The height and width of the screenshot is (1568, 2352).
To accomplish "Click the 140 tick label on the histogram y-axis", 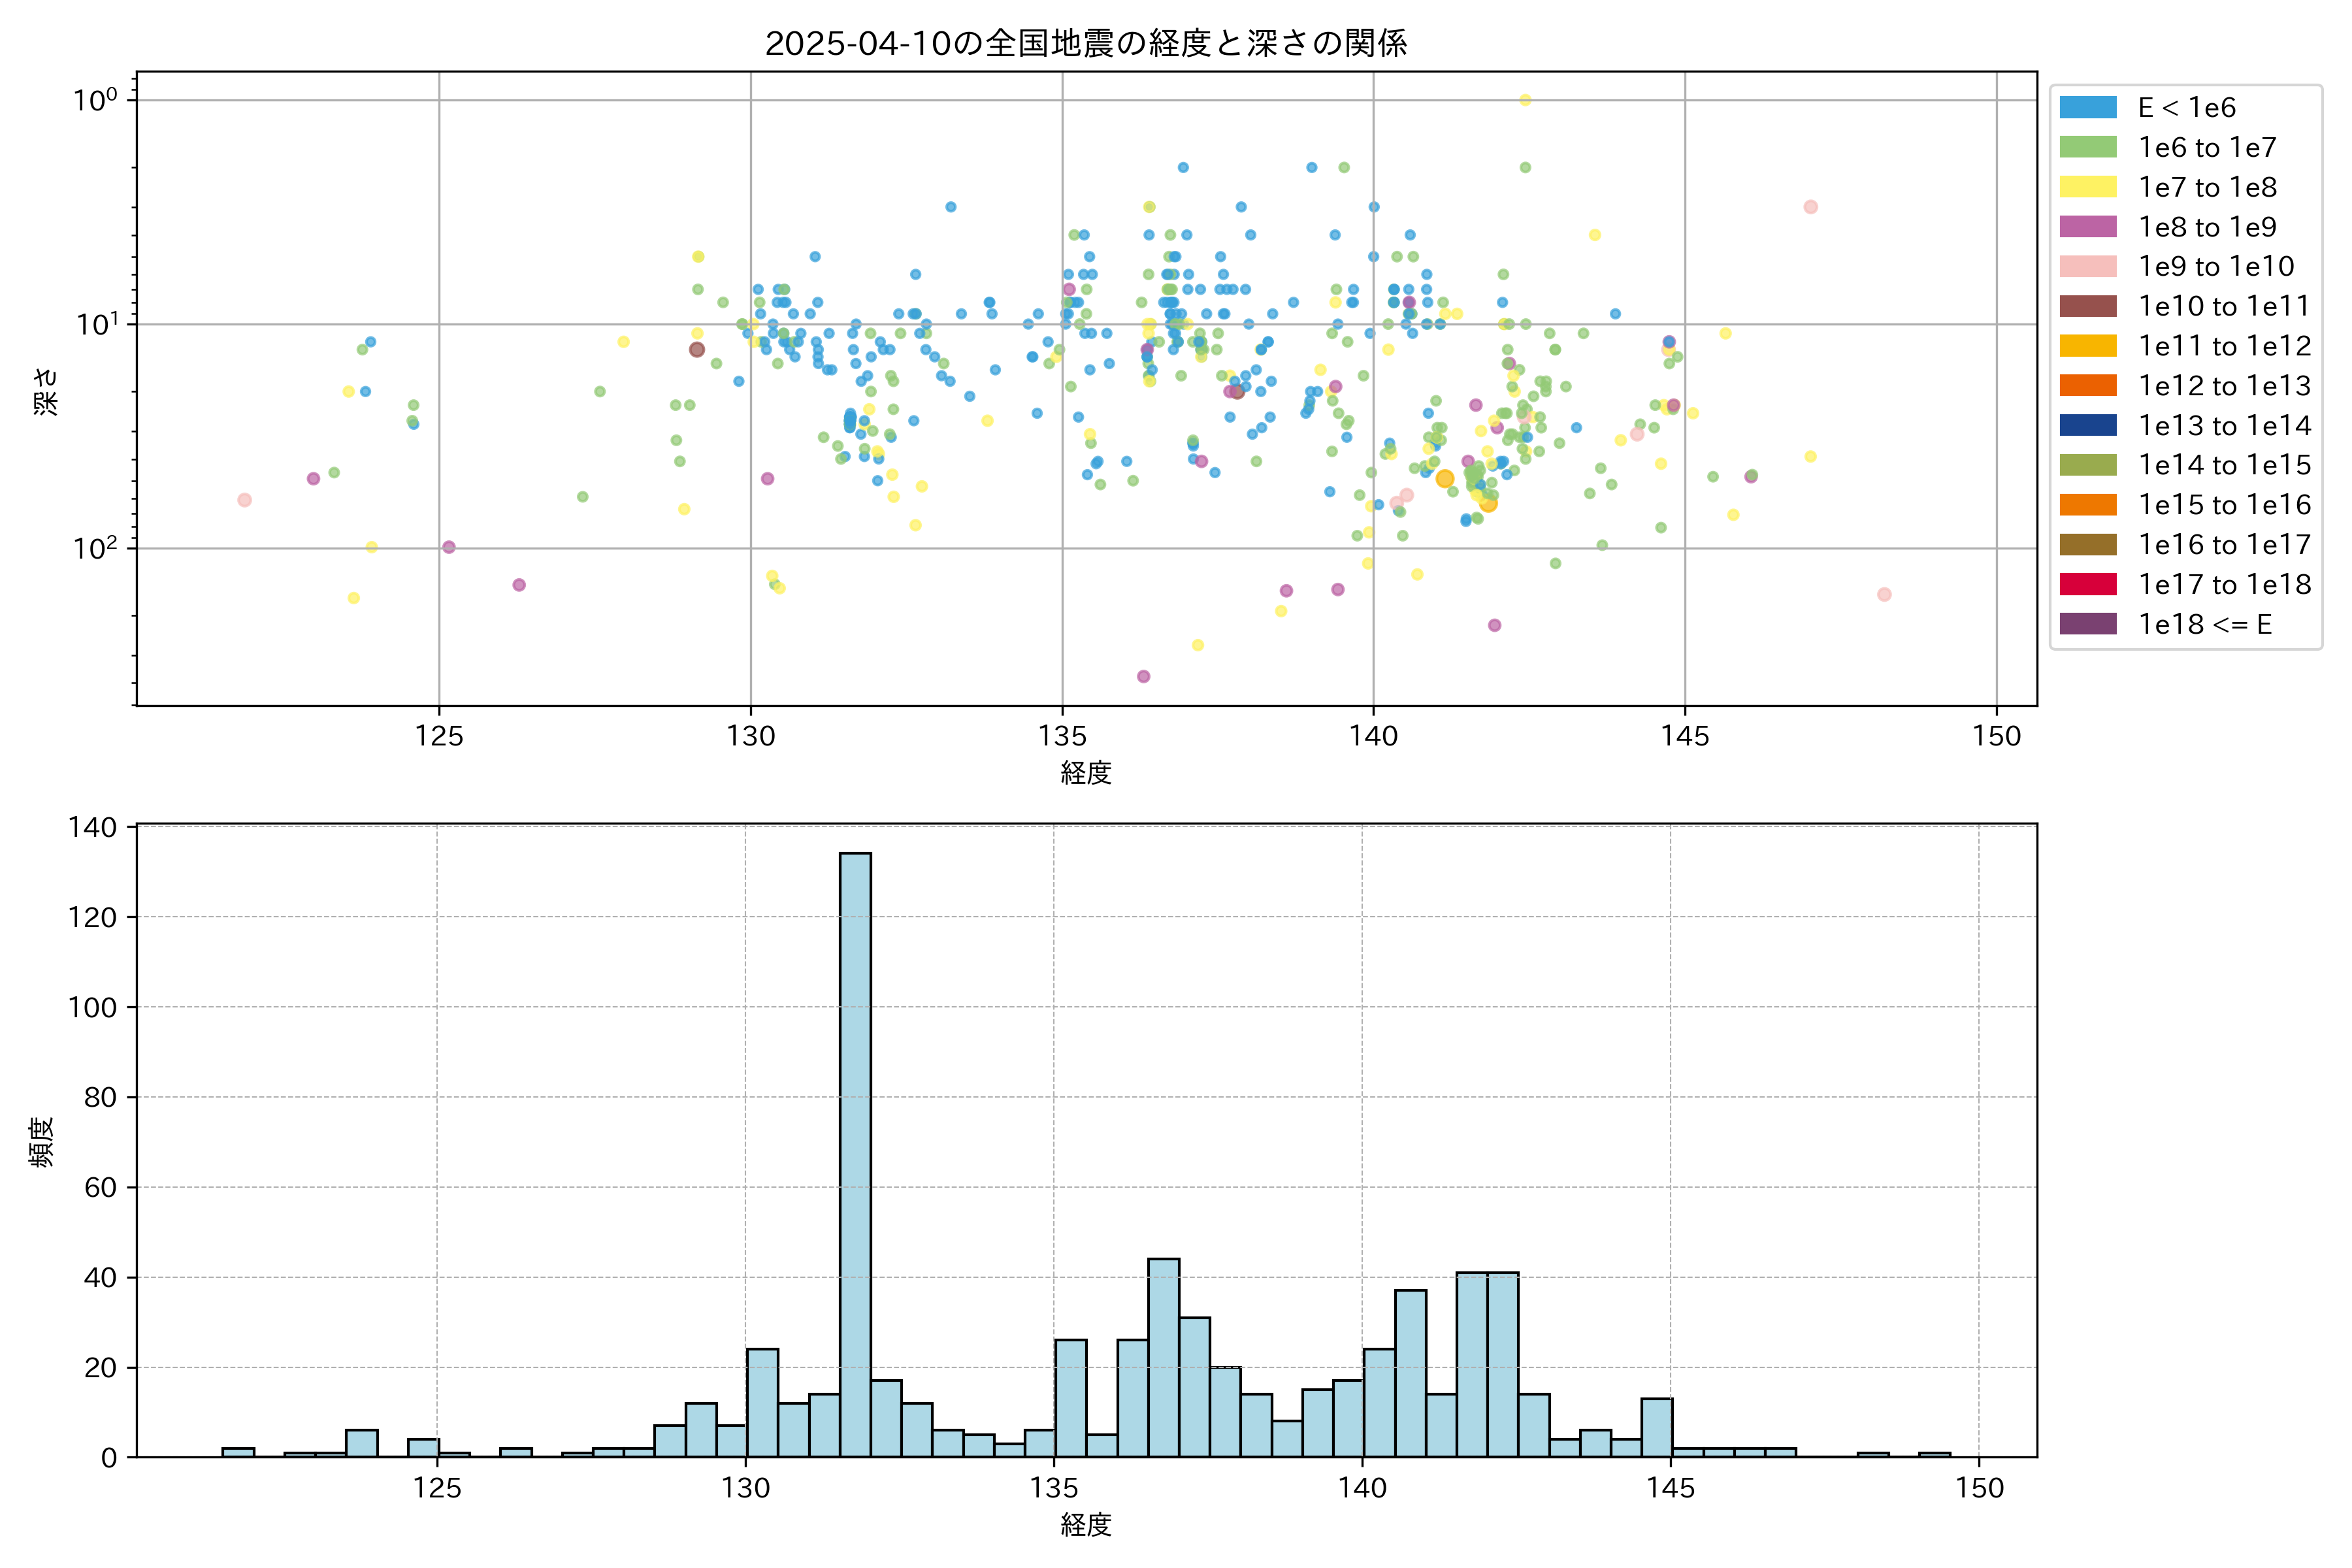I will point(93,827).
